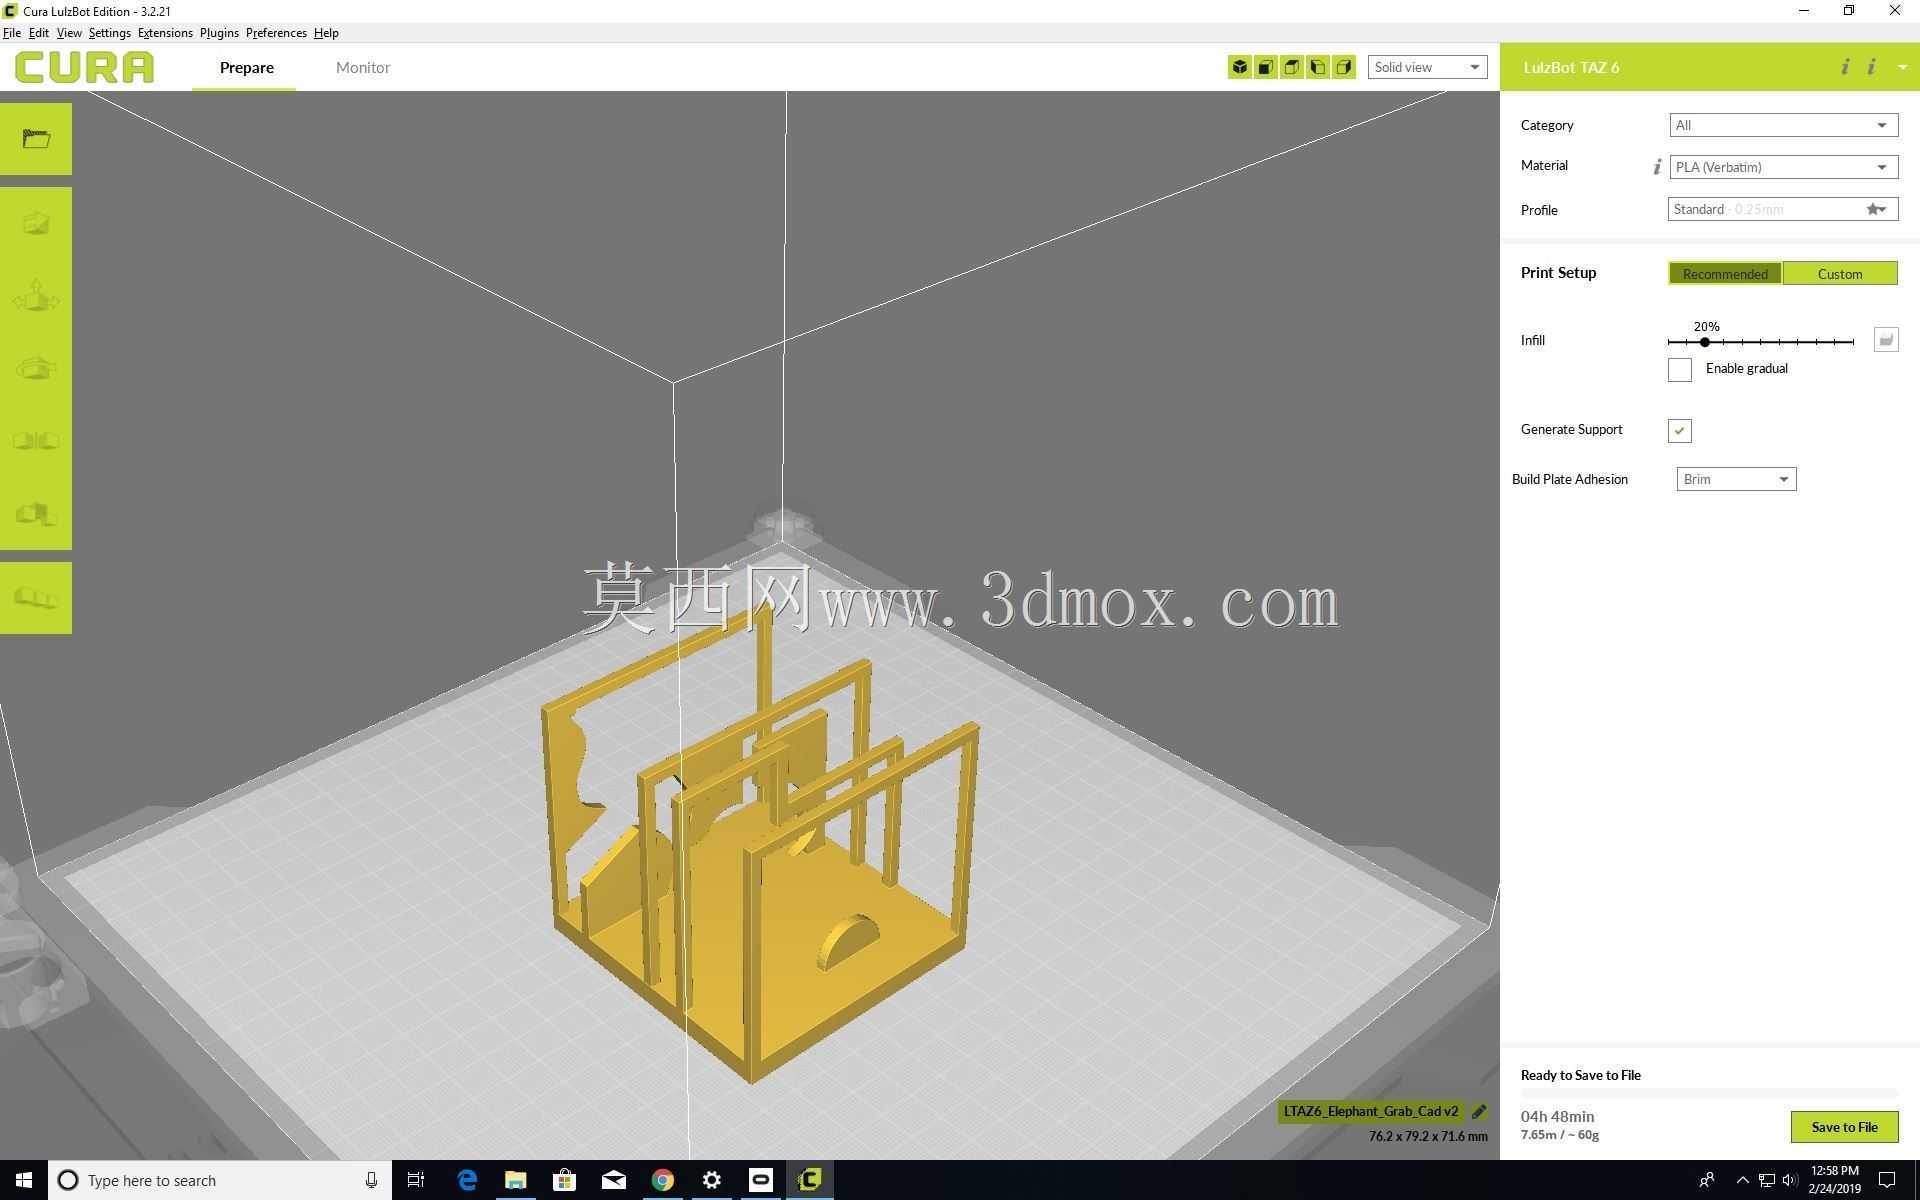Viewport: 1920px width, 1200px height.
Task: Expand the Category dropdown showing All
Action: click(x=1783, y=125)
